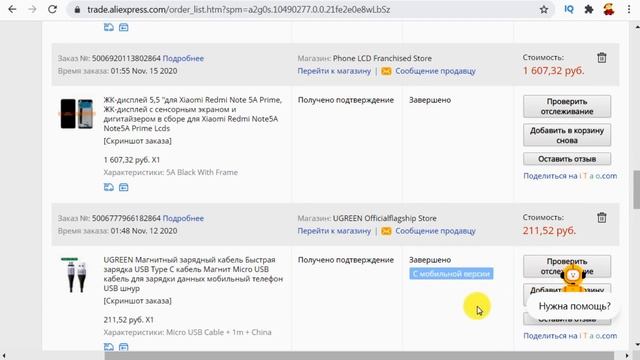Reload the AliExpress order page
This screenshot has width=640, height=360.
52,9
